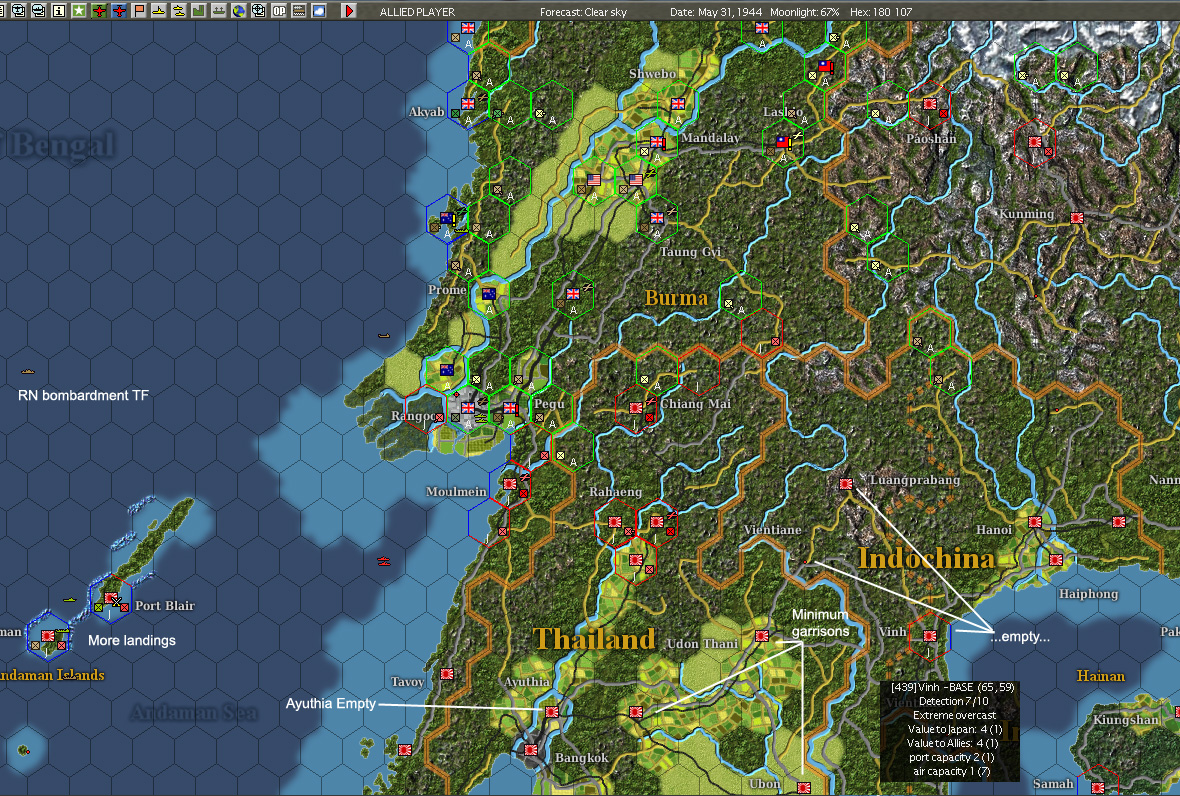The height and width of the screenshot is (796, 1180).
Task: Click the Forecast: Clear sky text
Action: (583, 12)
